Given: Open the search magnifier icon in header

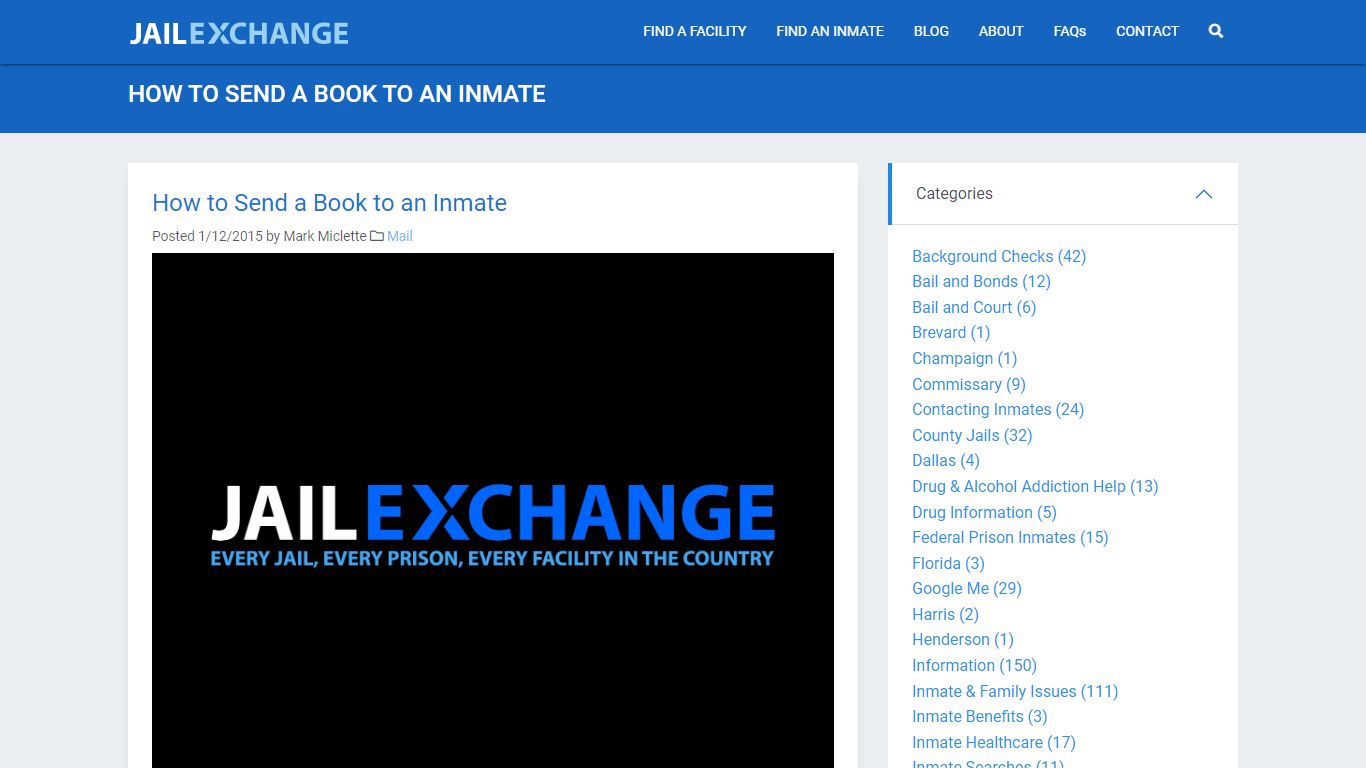Looking at the screenshot, I should pyautogui.click(x=1215, y=31).
